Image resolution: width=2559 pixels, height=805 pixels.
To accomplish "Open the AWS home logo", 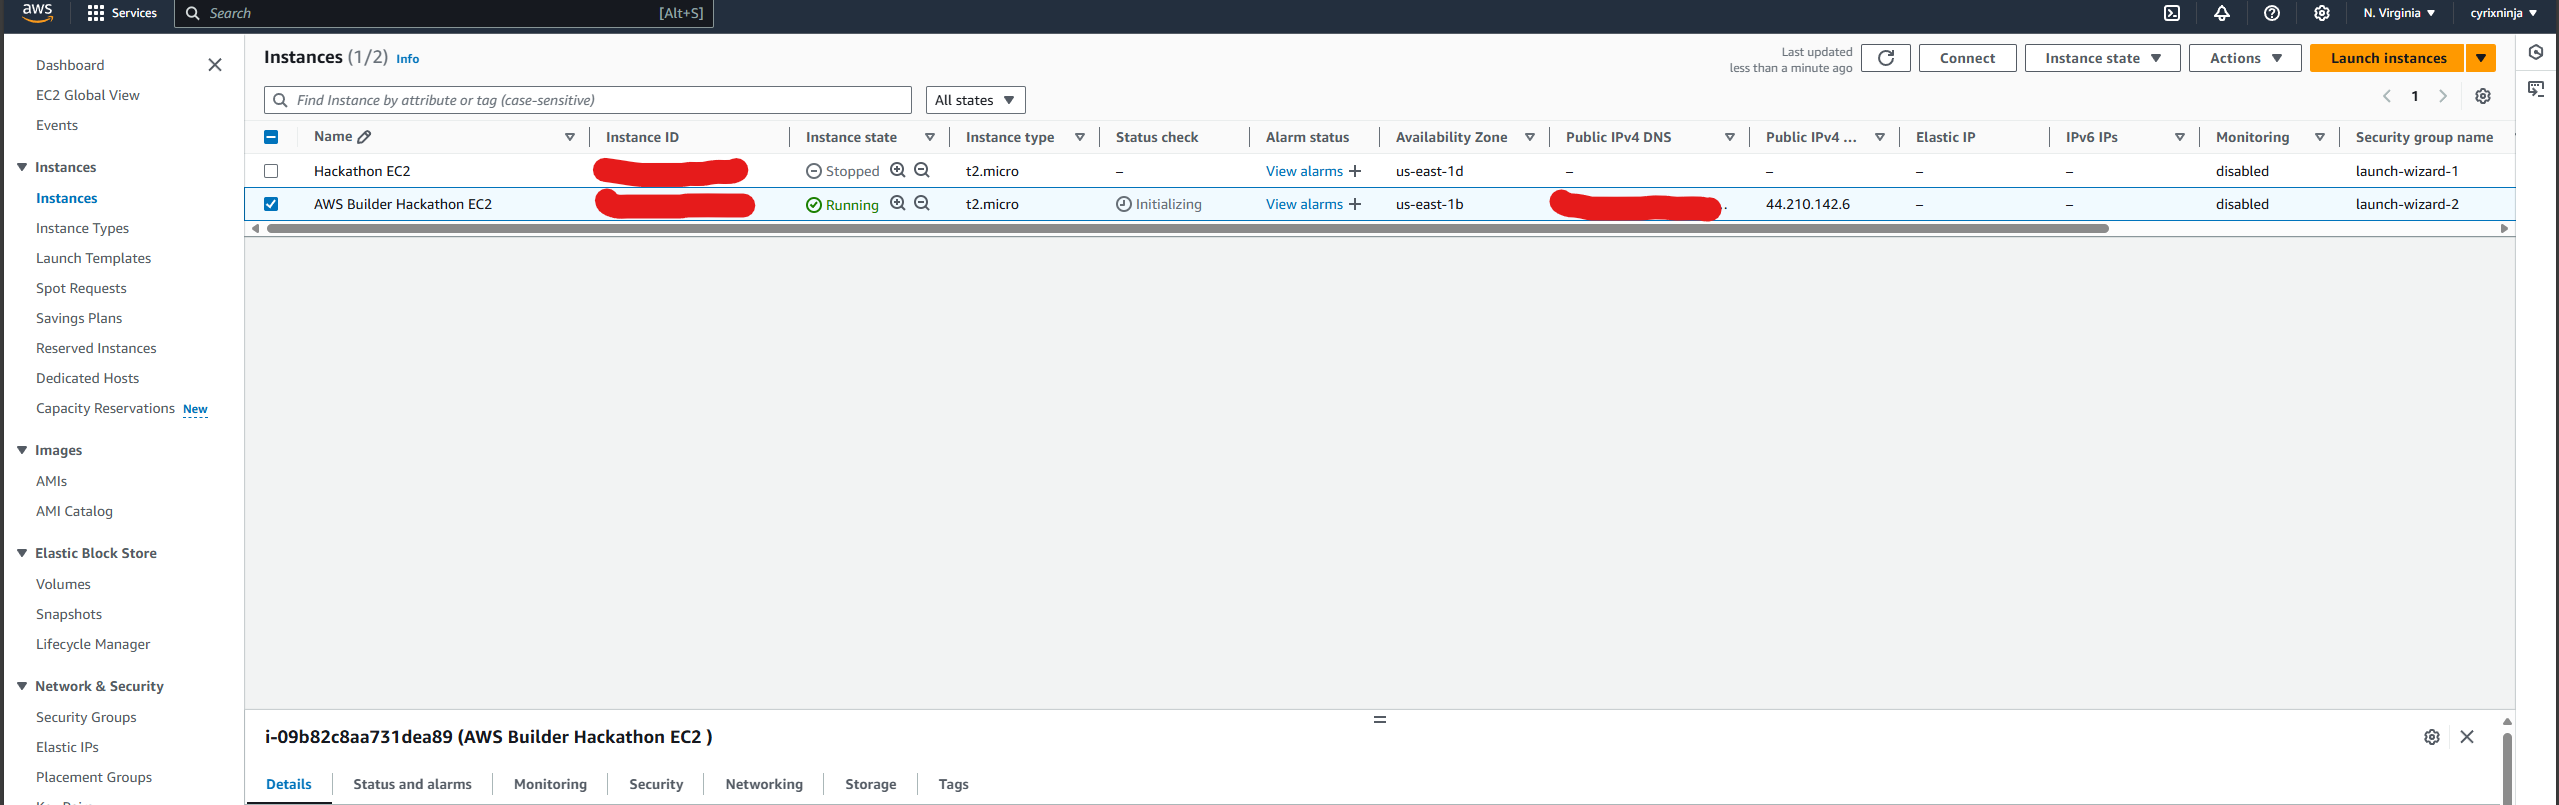I will 37,13.
